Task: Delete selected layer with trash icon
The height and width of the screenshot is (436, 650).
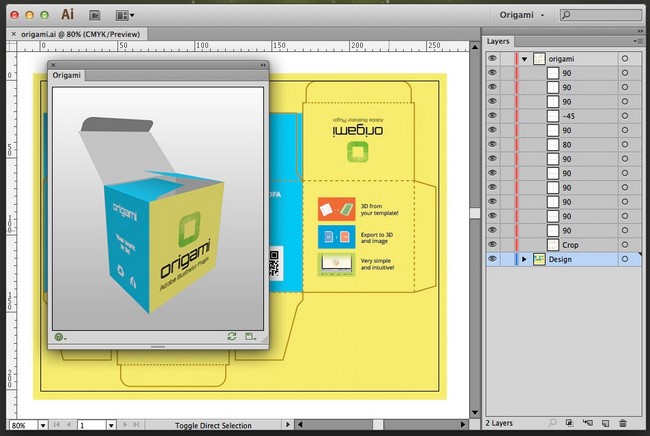Action: (623, 423)
